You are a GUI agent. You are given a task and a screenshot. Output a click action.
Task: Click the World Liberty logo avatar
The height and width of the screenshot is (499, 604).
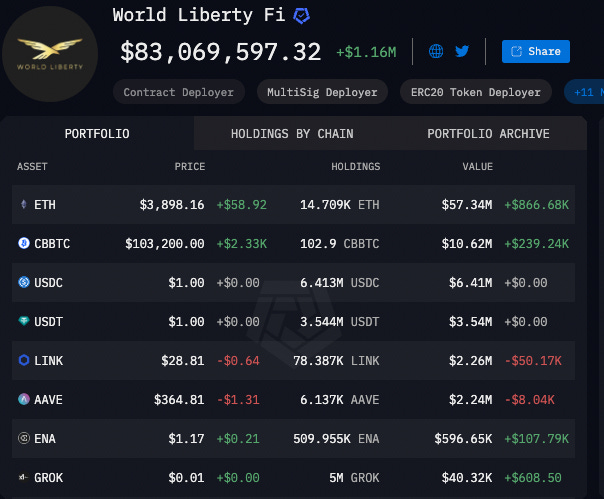50,54
